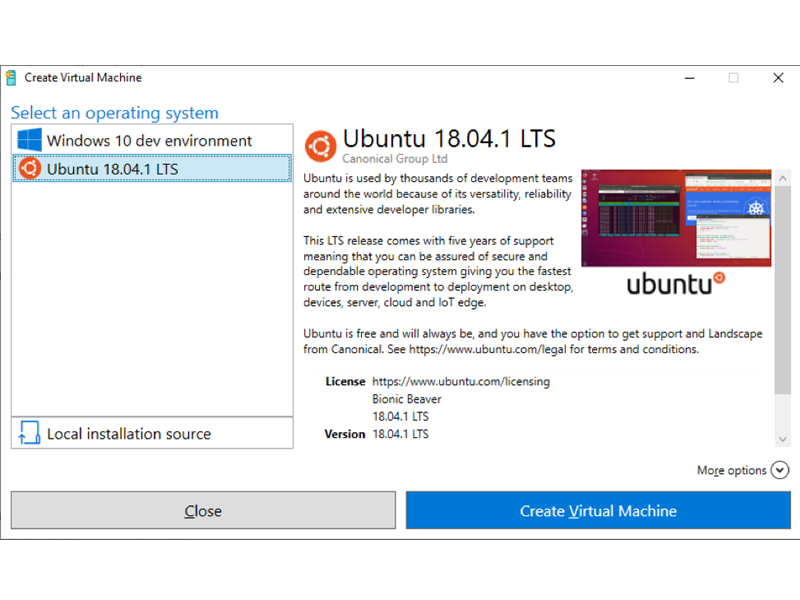
Task: Click the Create Virtual Machine button
Action: coord(598,510)
